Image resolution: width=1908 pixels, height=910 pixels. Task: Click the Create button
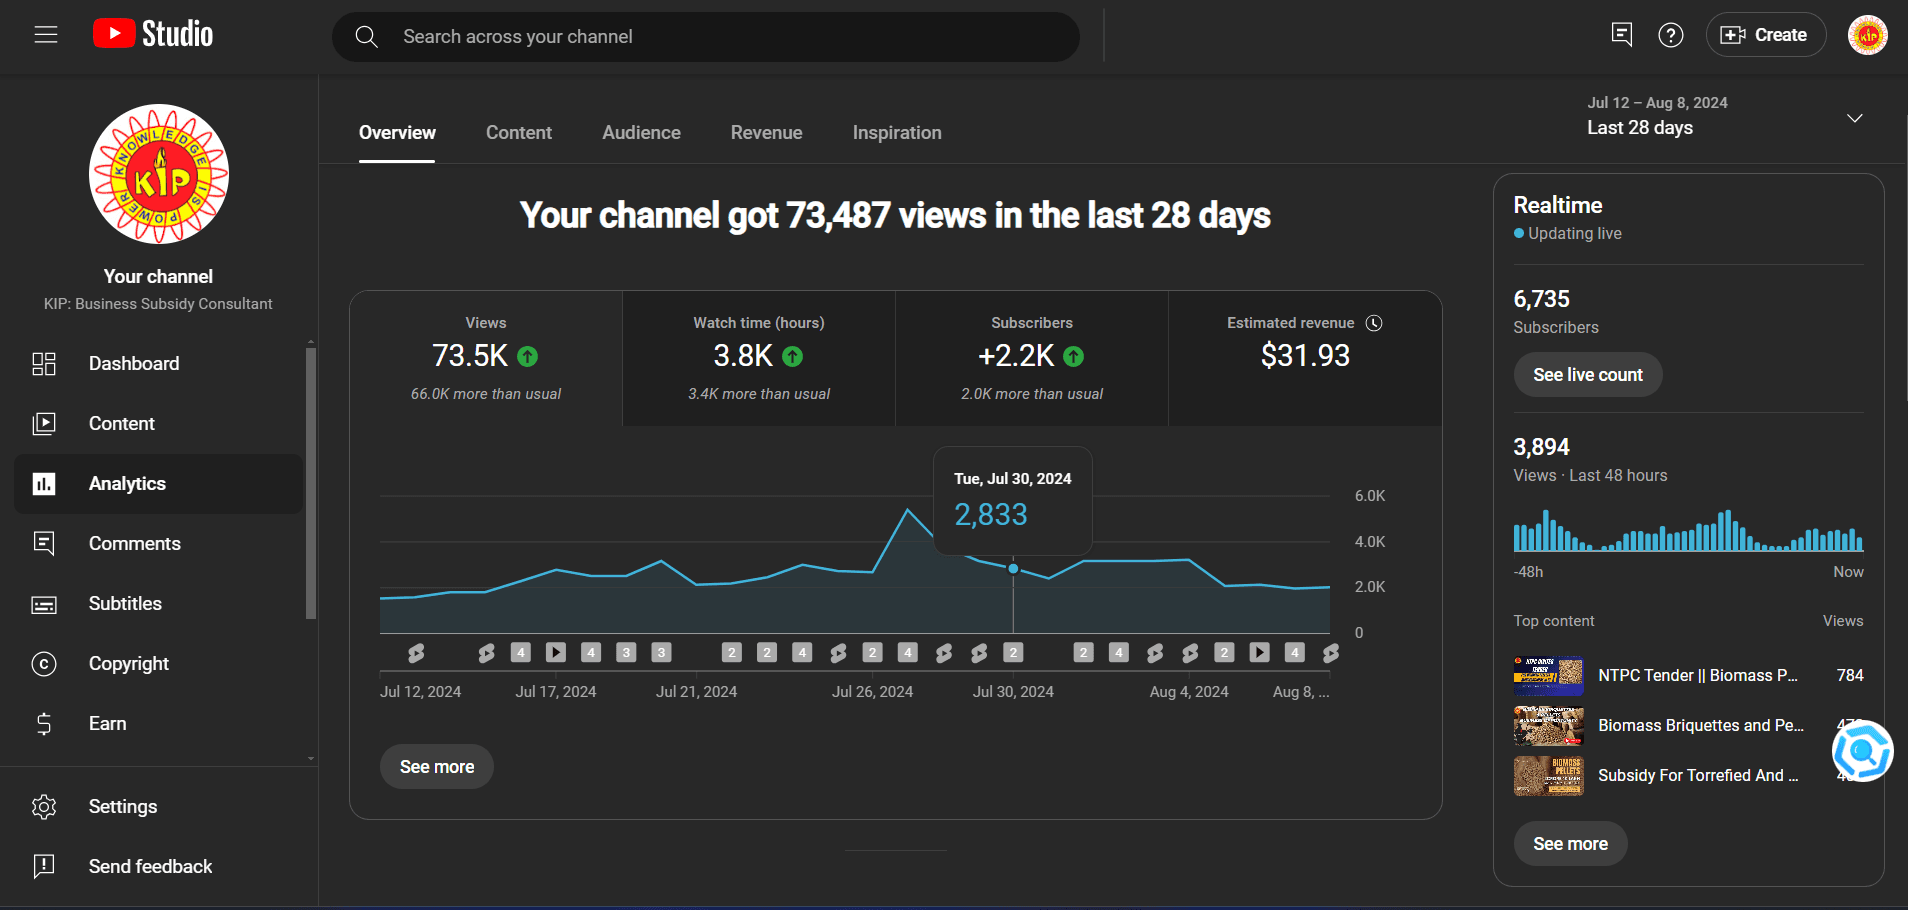(1765, 35)
